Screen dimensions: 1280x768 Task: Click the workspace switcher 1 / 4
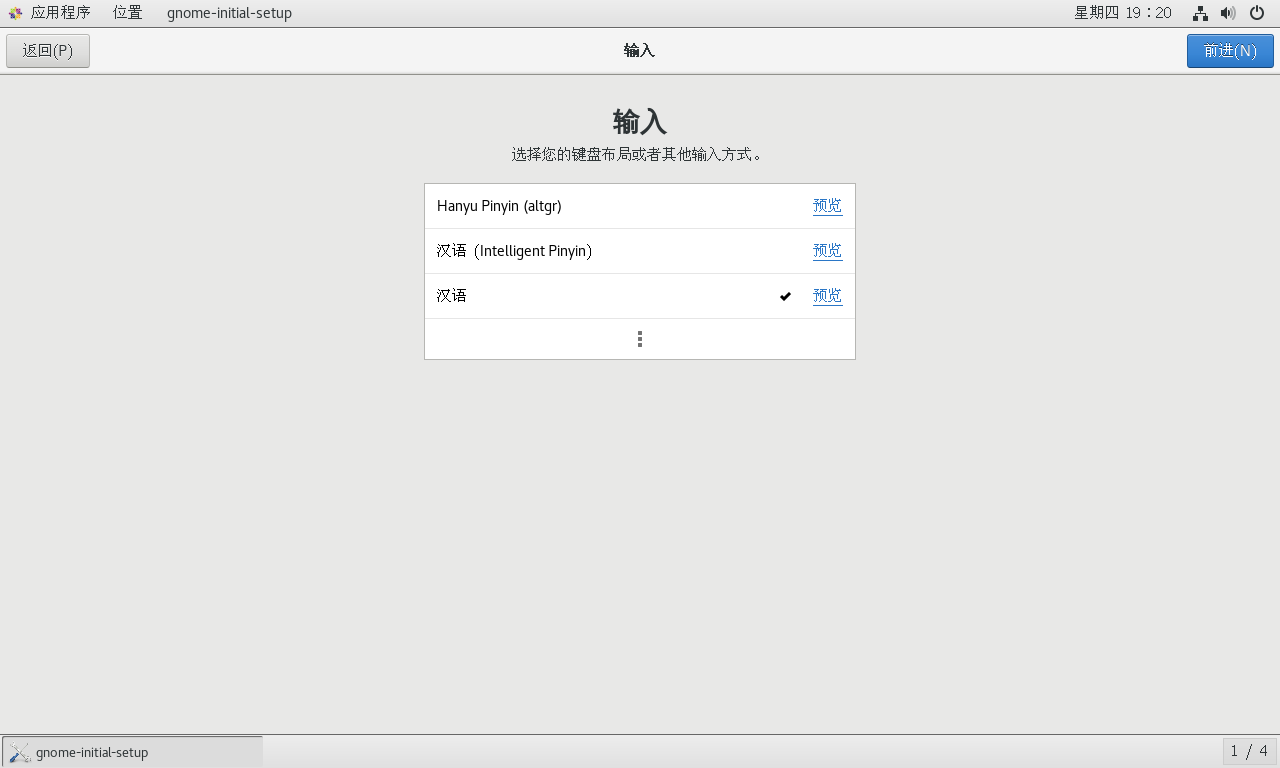1249,751
